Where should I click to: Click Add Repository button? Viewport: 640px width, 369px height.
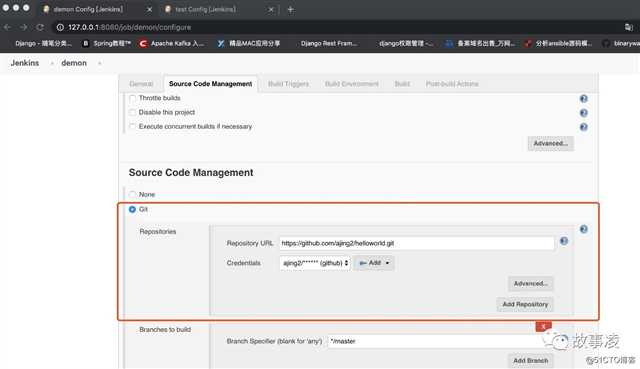click(525, 305)
